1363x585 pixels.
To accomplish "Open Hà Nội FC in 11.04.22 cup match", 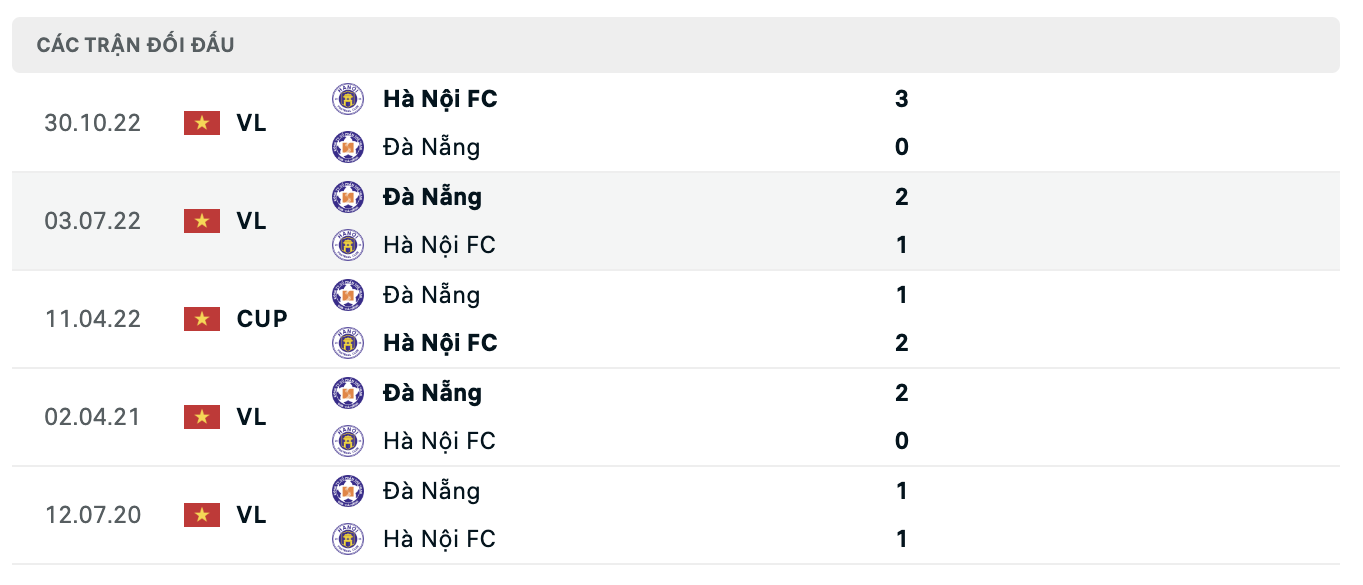I will [440, 343].
